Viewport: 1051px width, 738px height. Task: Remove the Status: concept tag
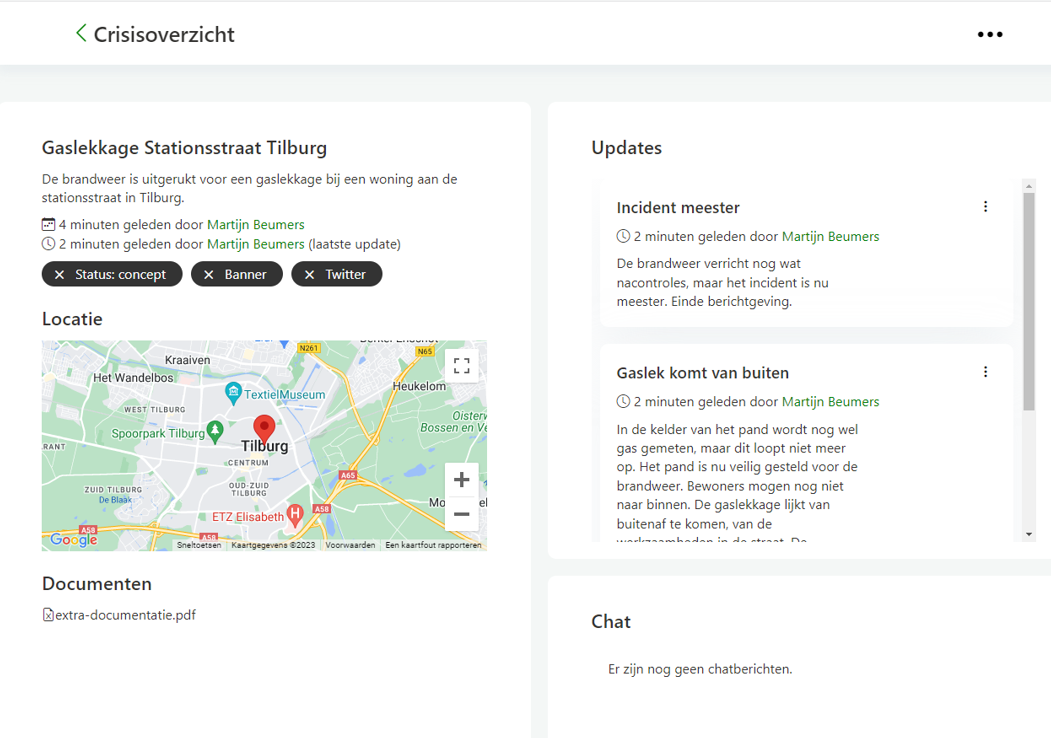[x=60, y=274]
